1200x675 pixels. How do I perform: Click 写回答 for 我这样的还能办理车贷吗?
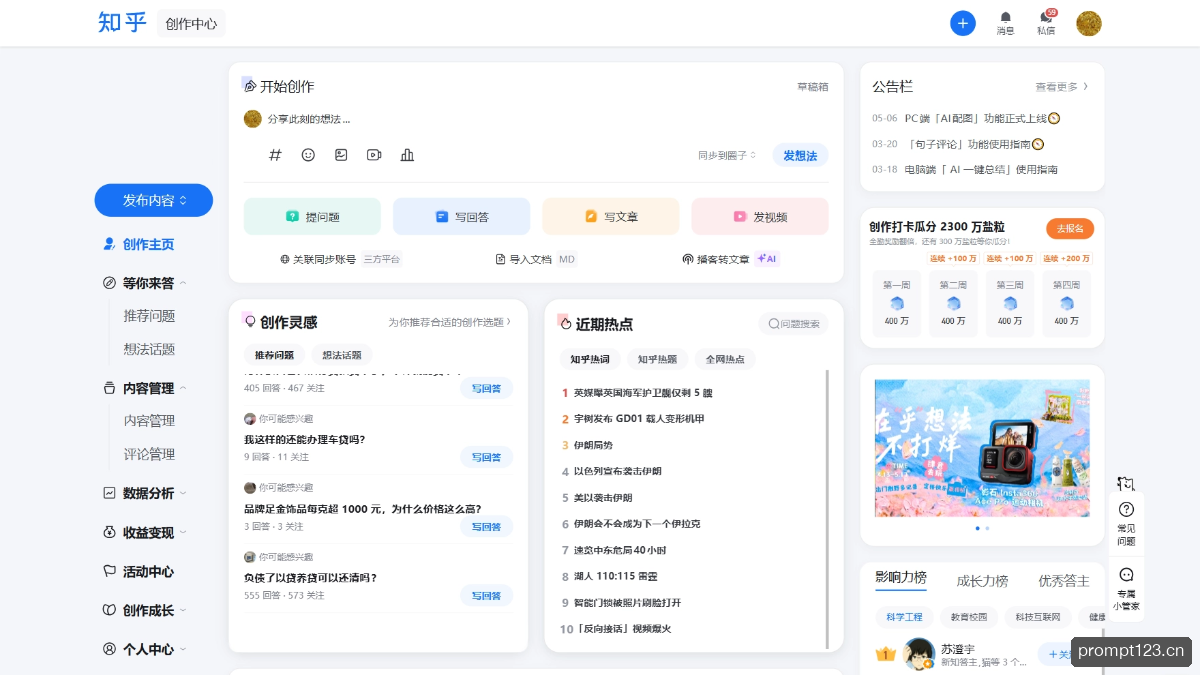(x=486, y=457)
